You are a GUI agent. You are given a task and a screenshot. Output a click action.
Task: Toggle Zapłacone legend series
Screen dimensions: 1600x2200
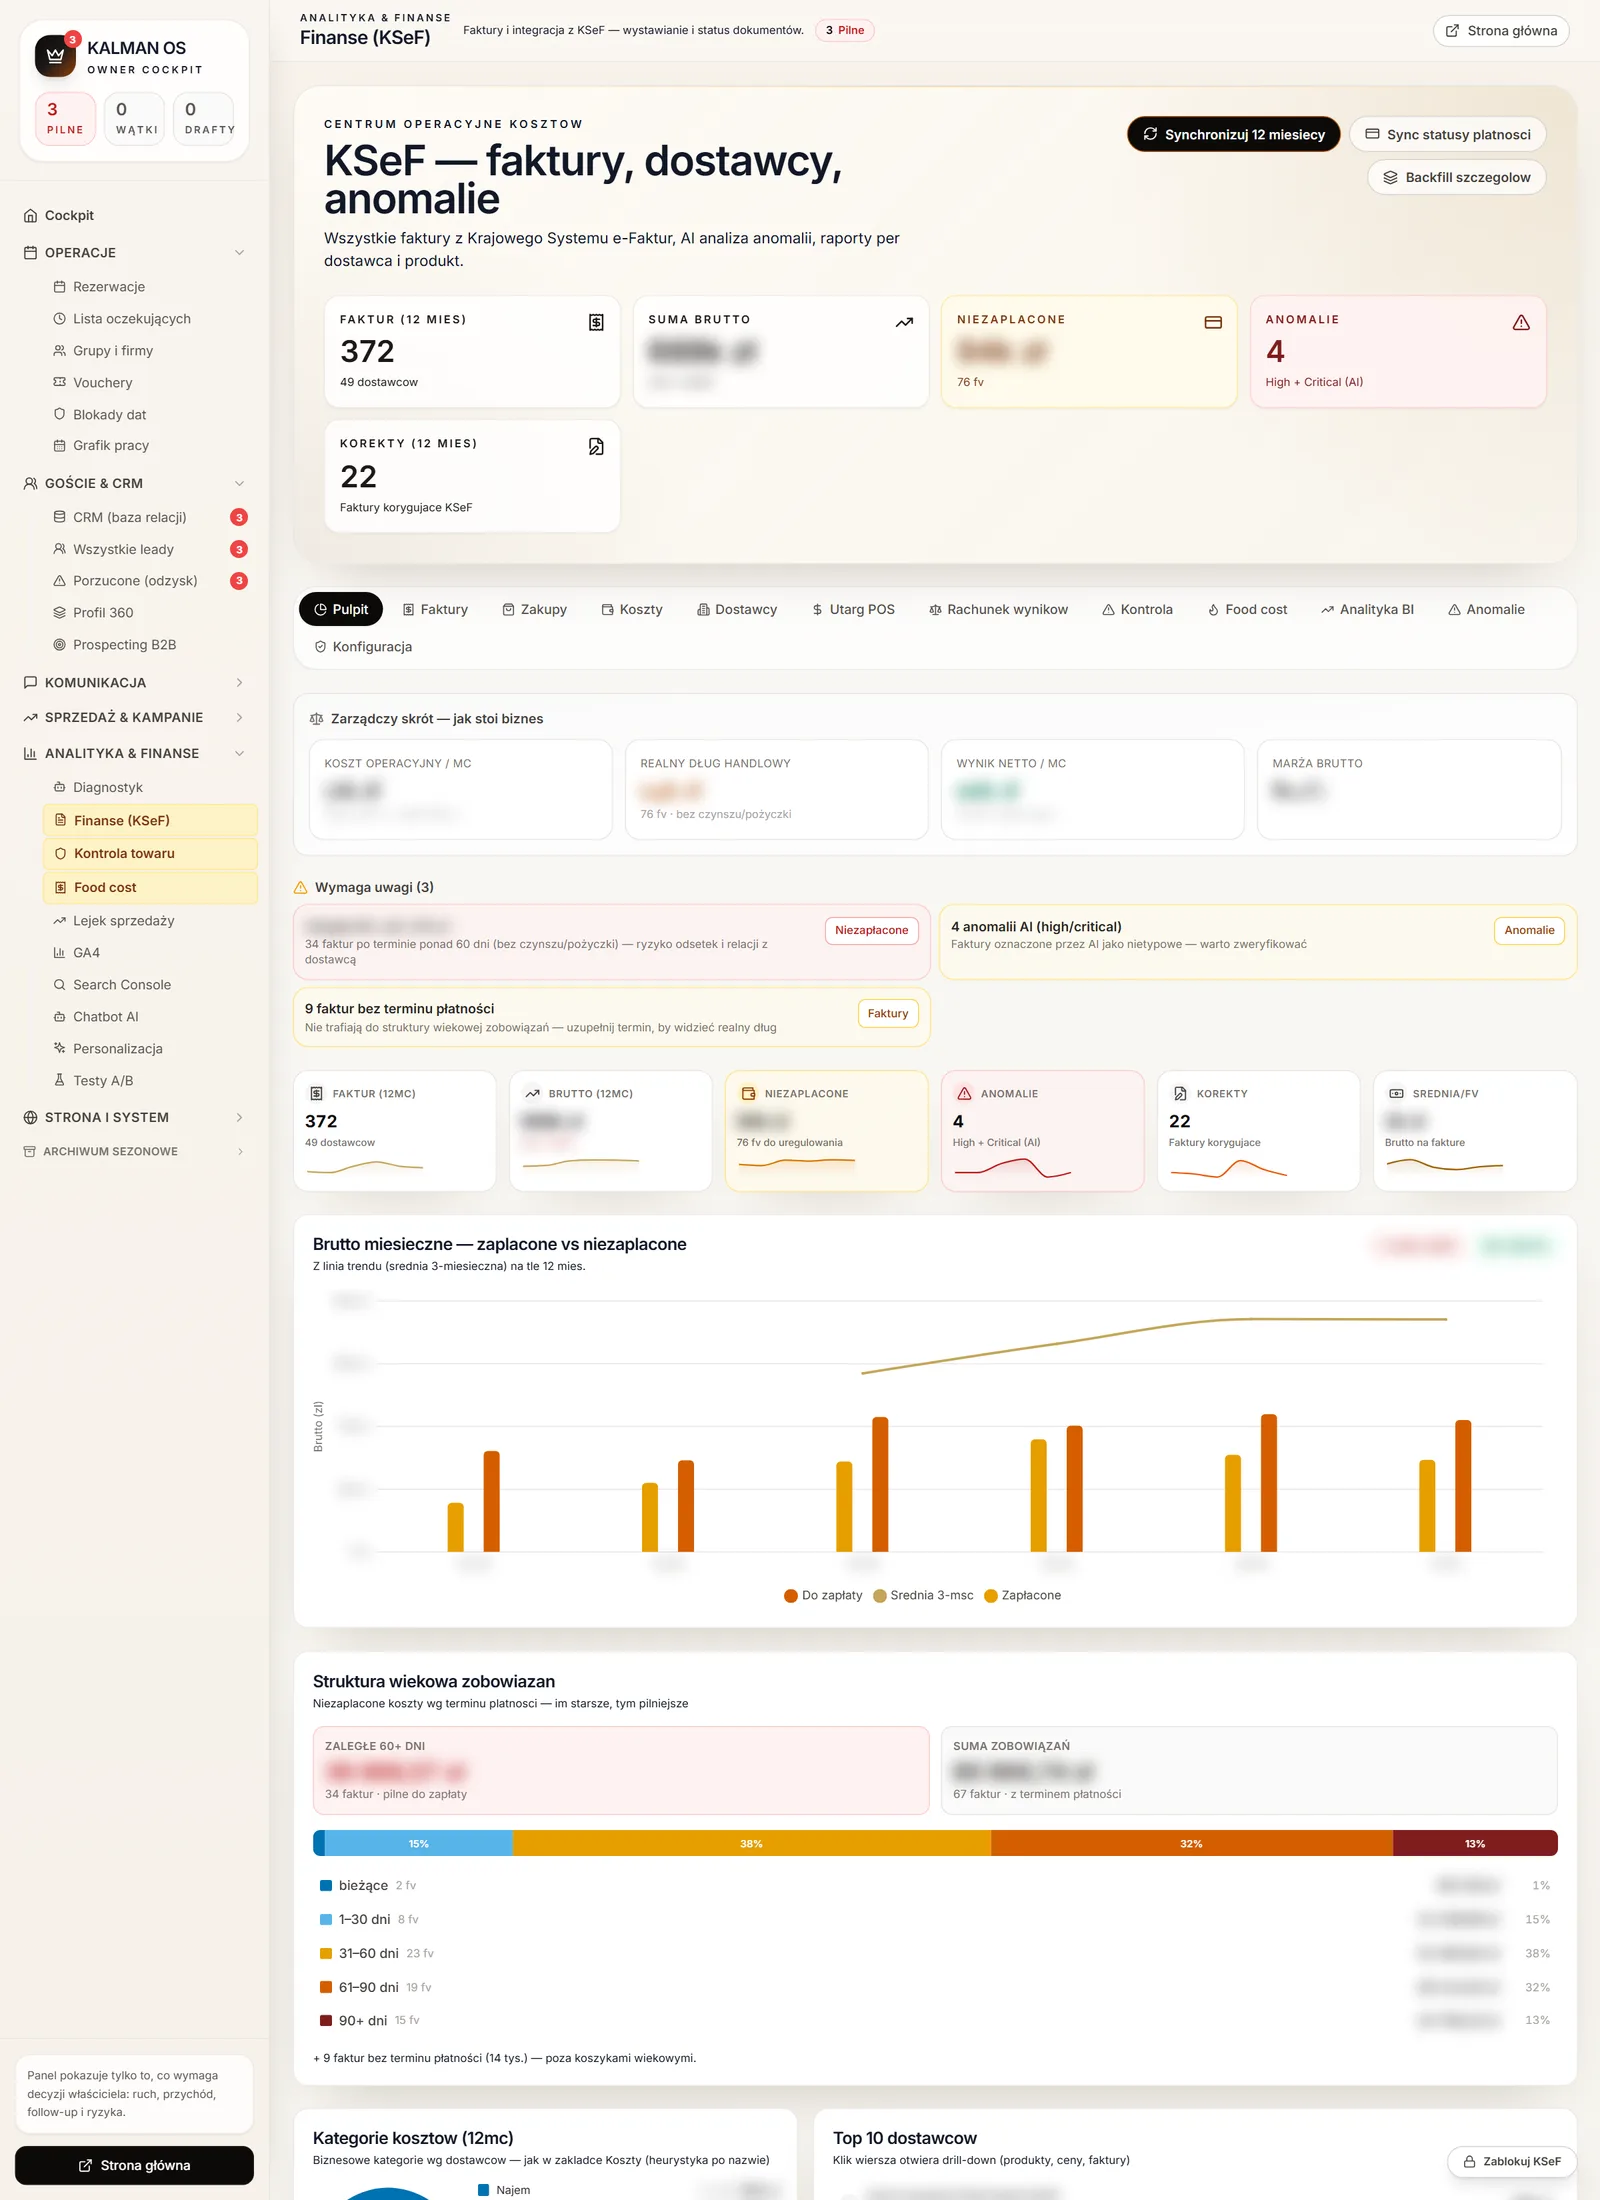pyautogui.click(x=1022, y=1596)
